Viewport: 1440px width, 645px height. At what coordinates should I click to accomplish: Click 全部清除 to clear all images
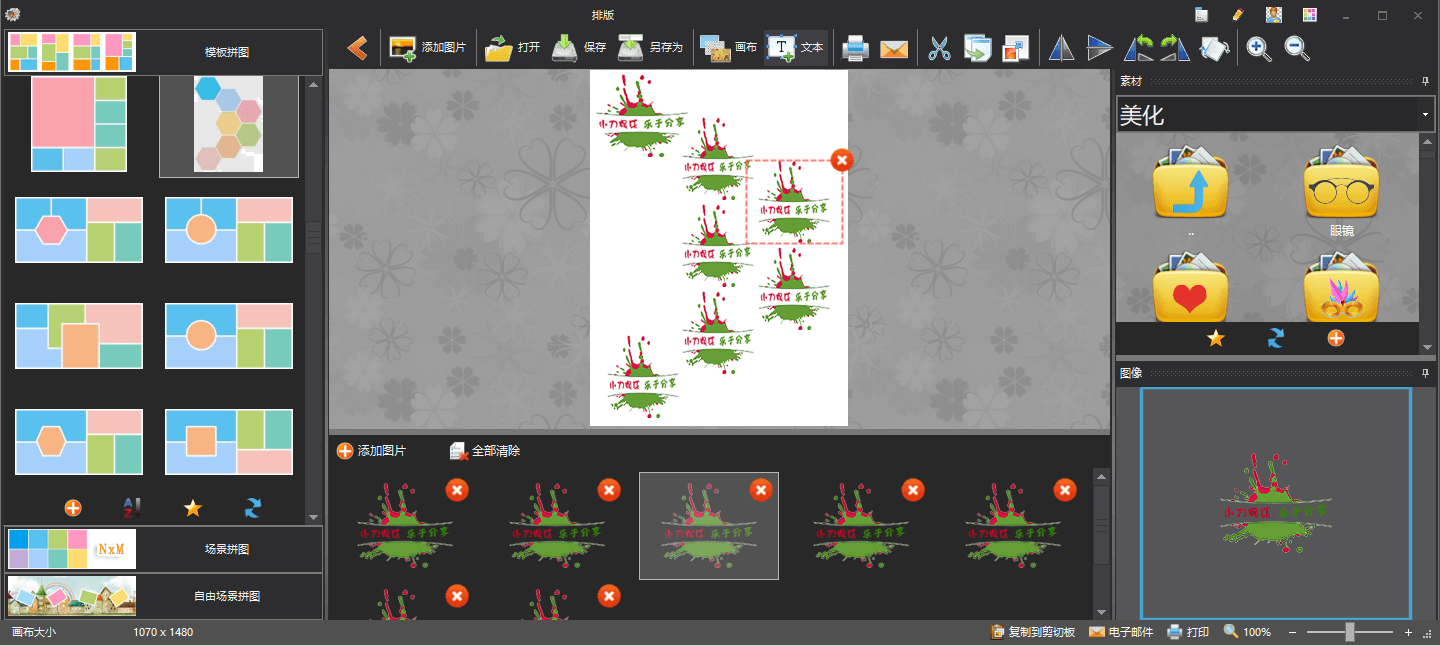click(x=485, y=451)
